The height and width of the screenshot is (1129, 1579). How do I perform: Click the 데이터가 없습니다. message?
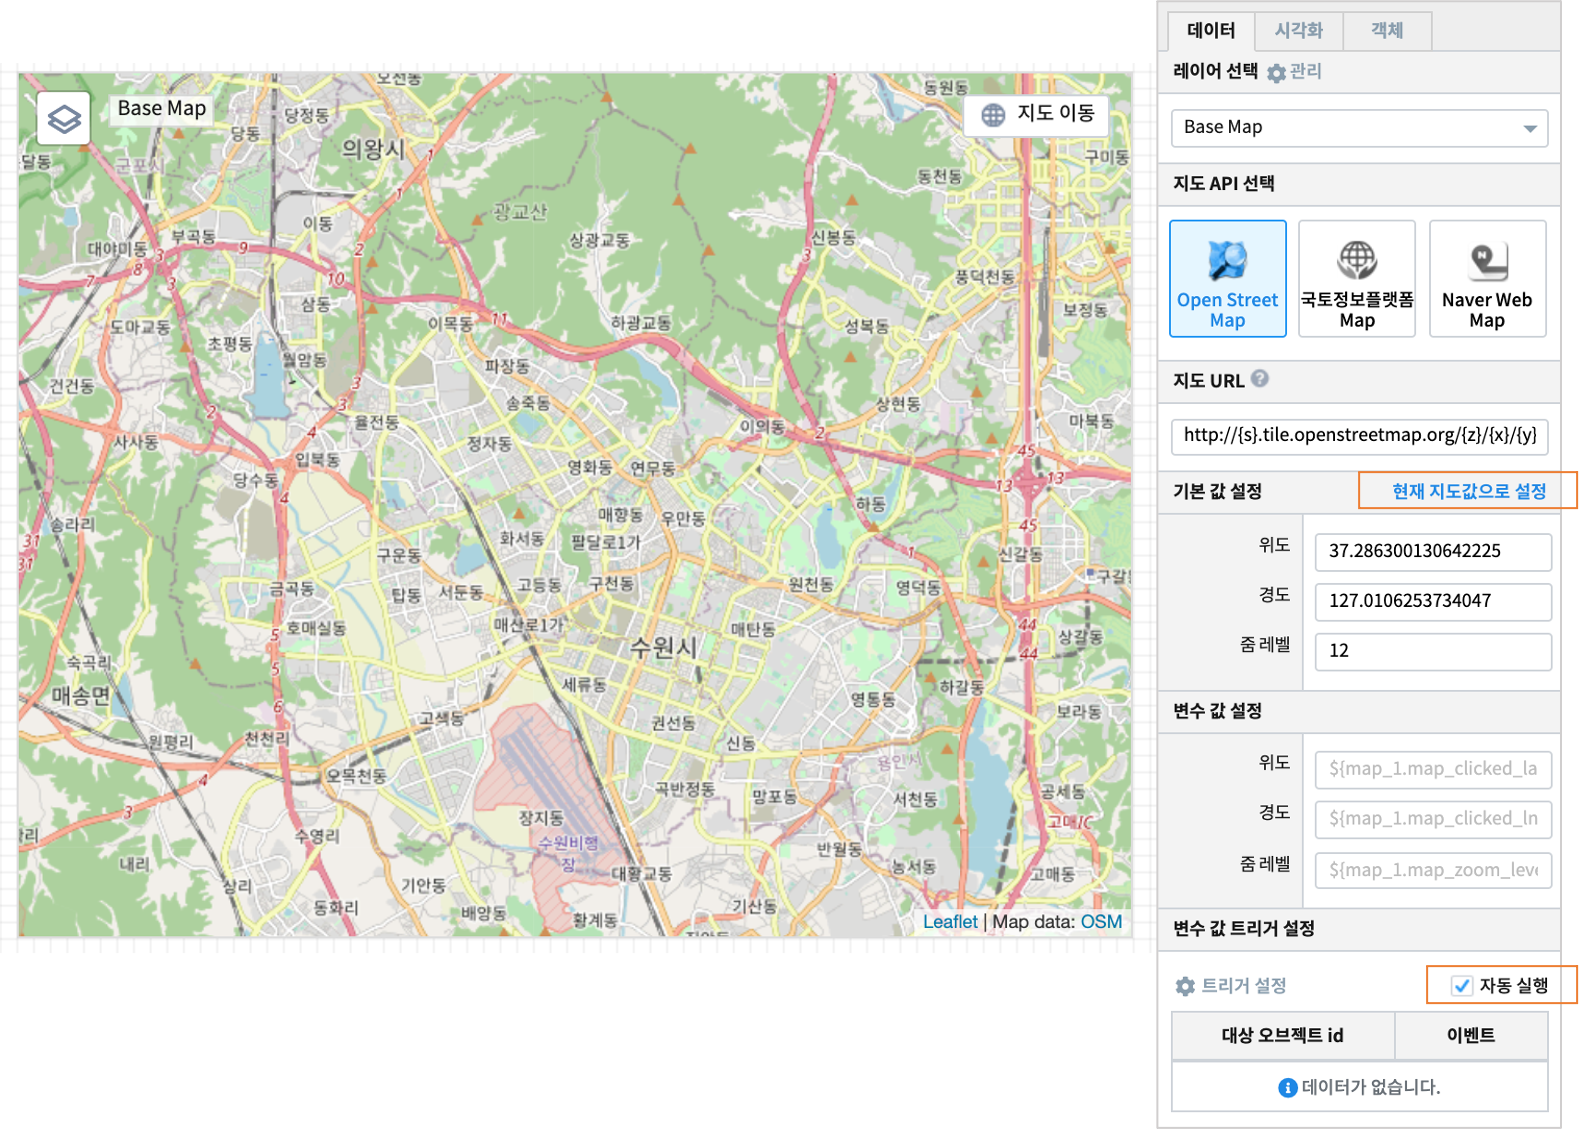[x=1371, y=1087]
